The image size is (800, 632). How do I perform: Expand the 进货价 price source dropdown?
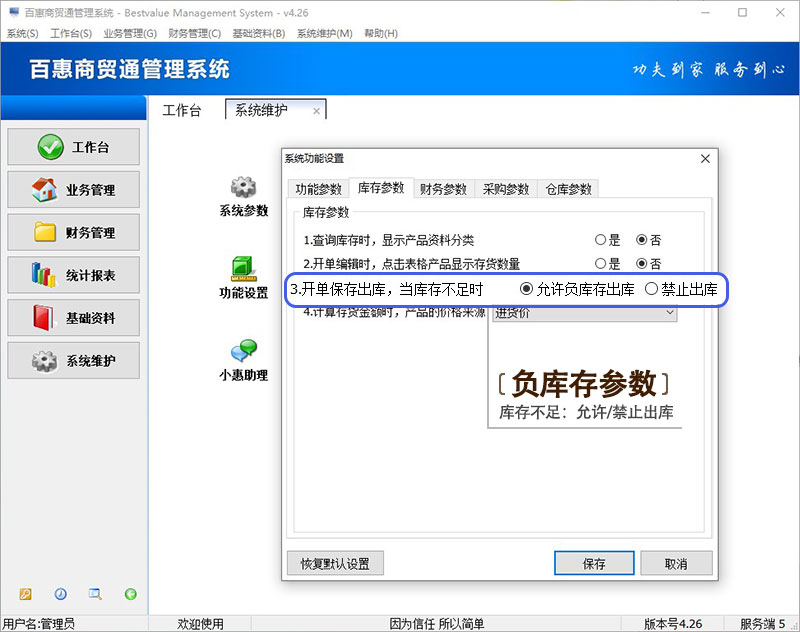pyautogui.click(x=670, y=313)
